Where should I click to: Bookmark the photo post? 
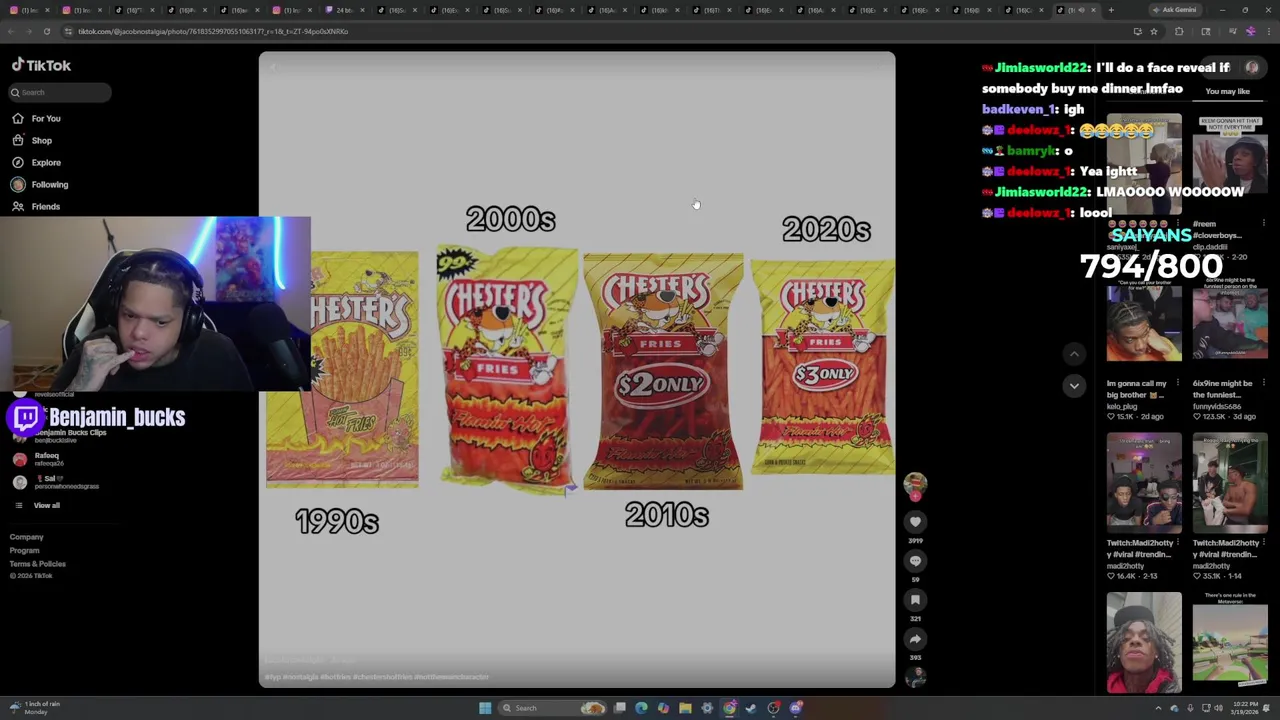(915, 599)
